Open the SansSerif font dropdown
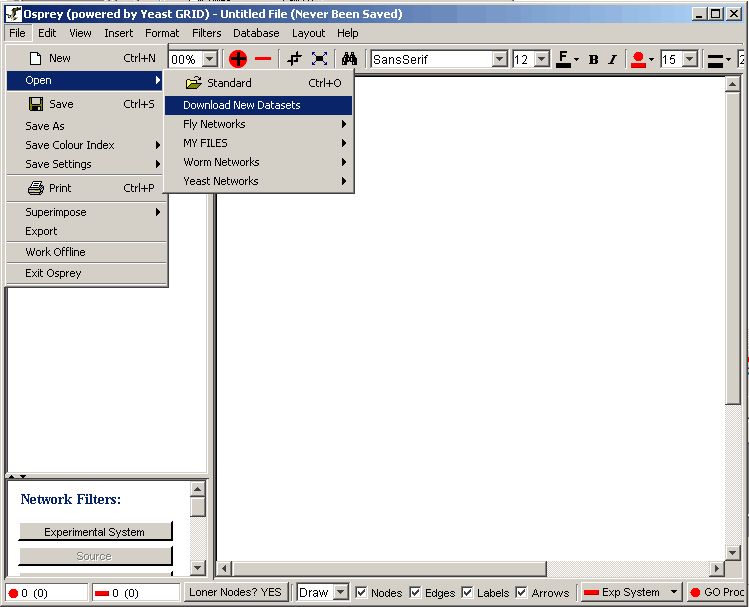Image resolution: width=749 pixels, height=607 pixels. pos(500,60)
